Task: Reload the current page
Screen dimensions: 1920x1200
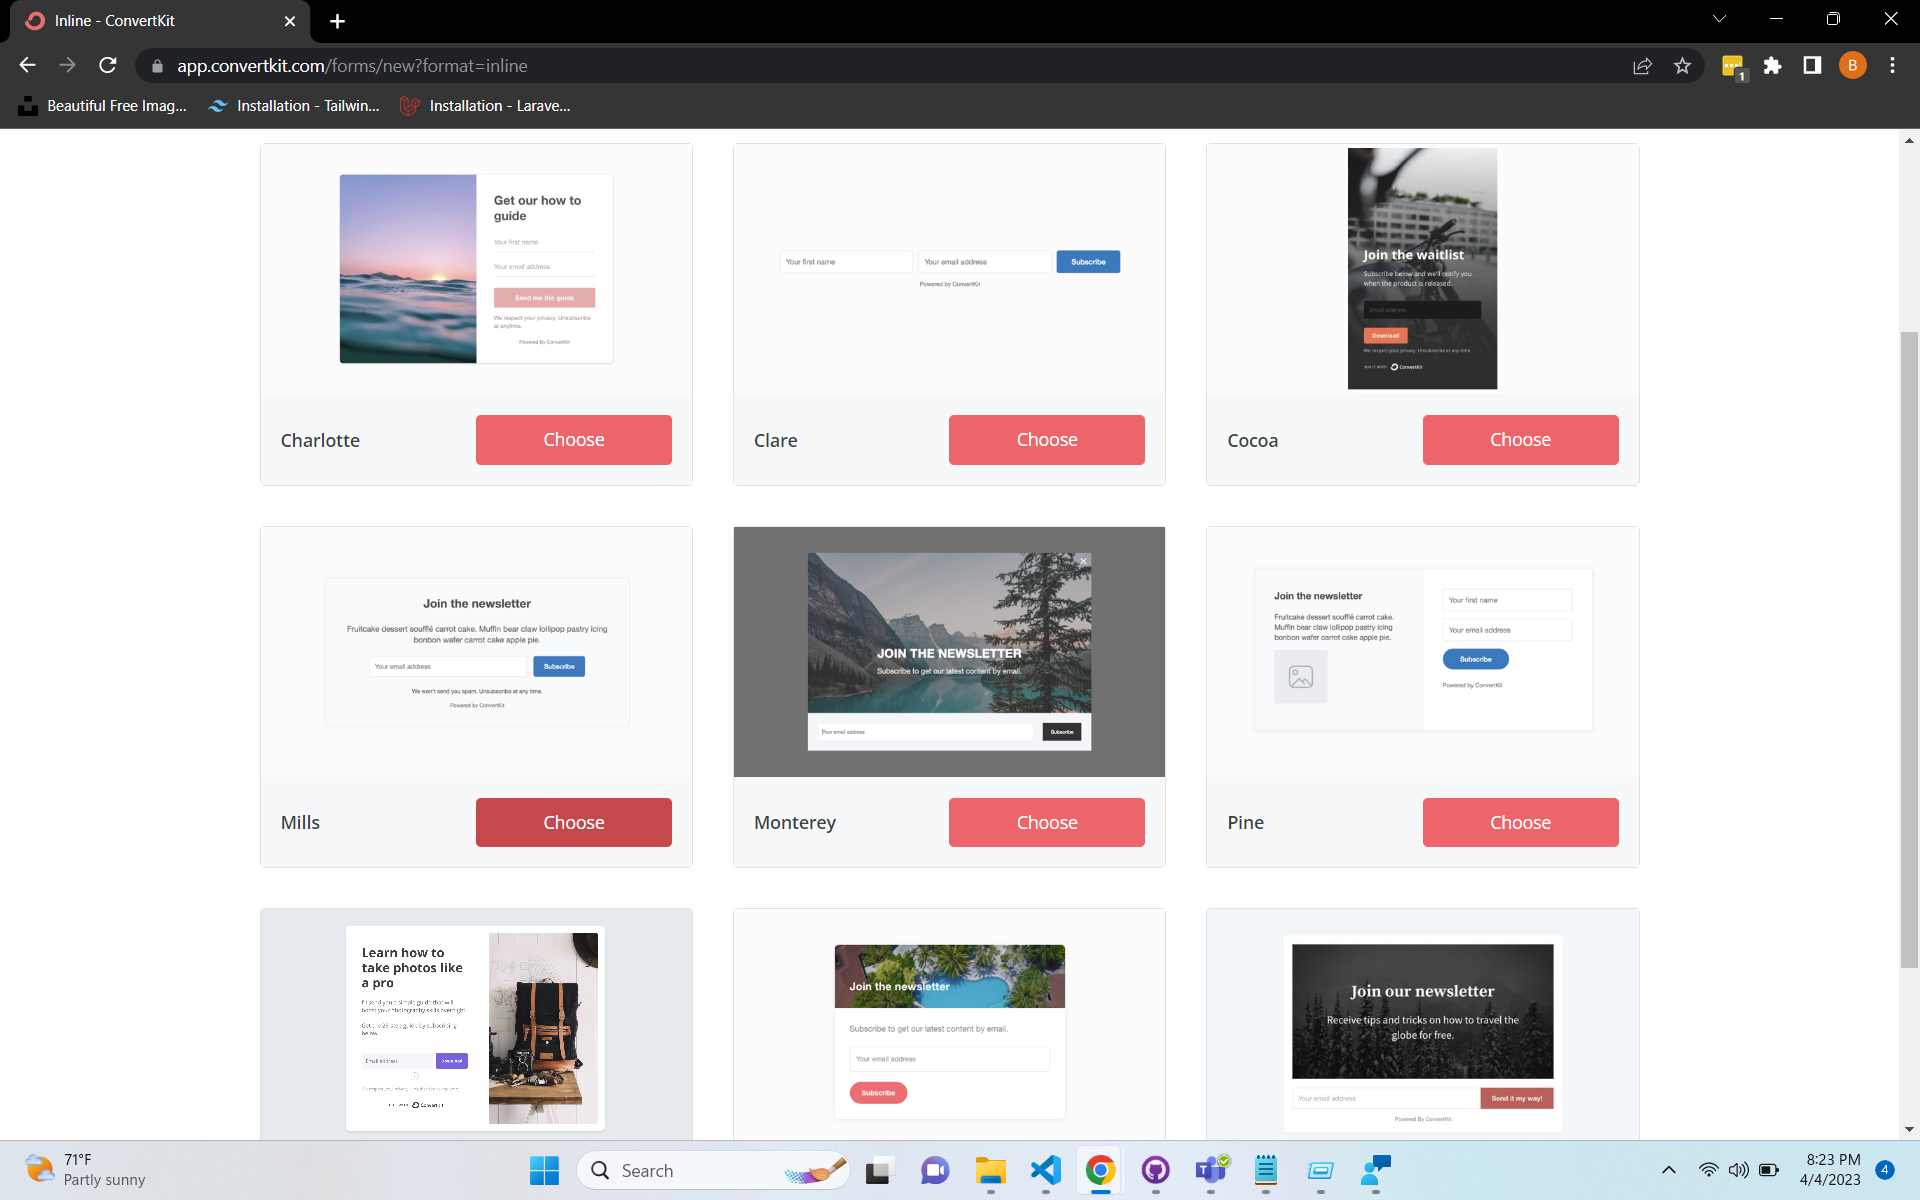Action: click(107, 65)
